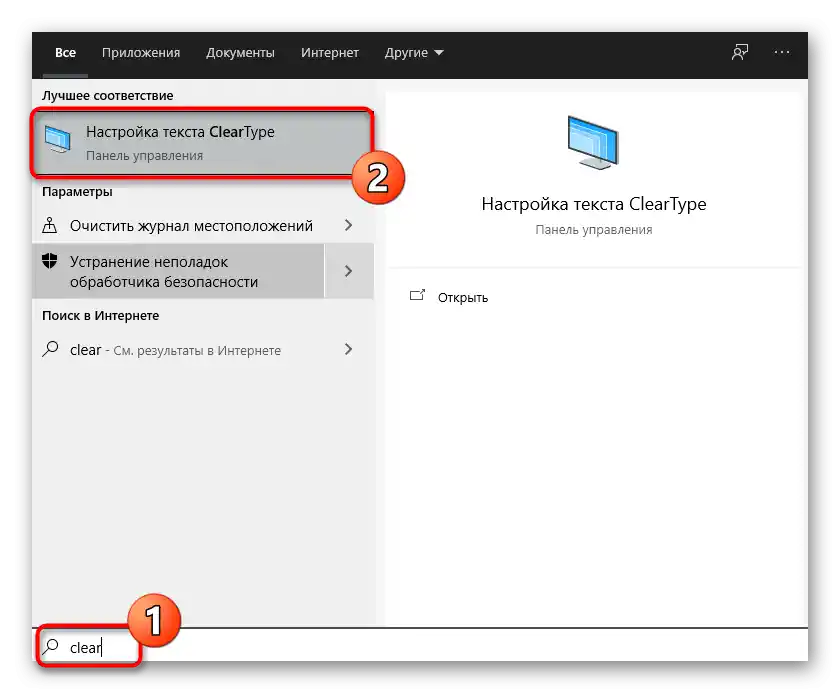
Task: Click the Открыть open icon
Action: (x=417, y=295)
